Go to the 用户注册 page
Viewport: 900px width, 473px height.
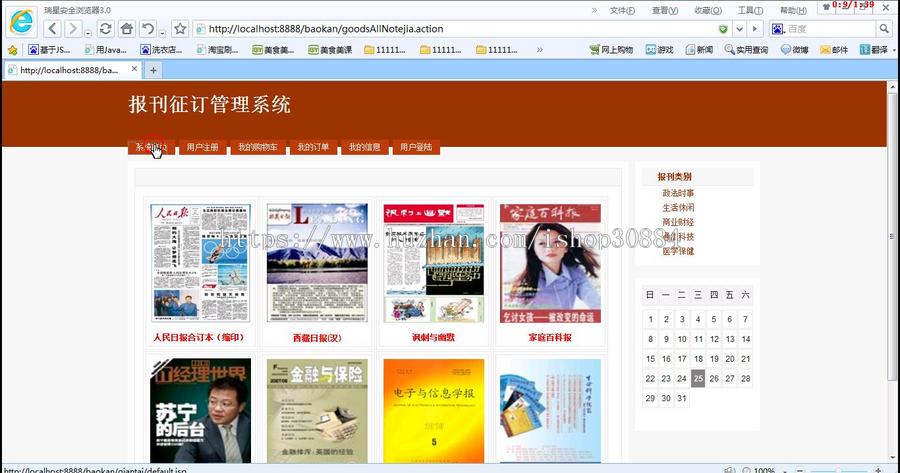pyautogui.click(x=203, y=147)
